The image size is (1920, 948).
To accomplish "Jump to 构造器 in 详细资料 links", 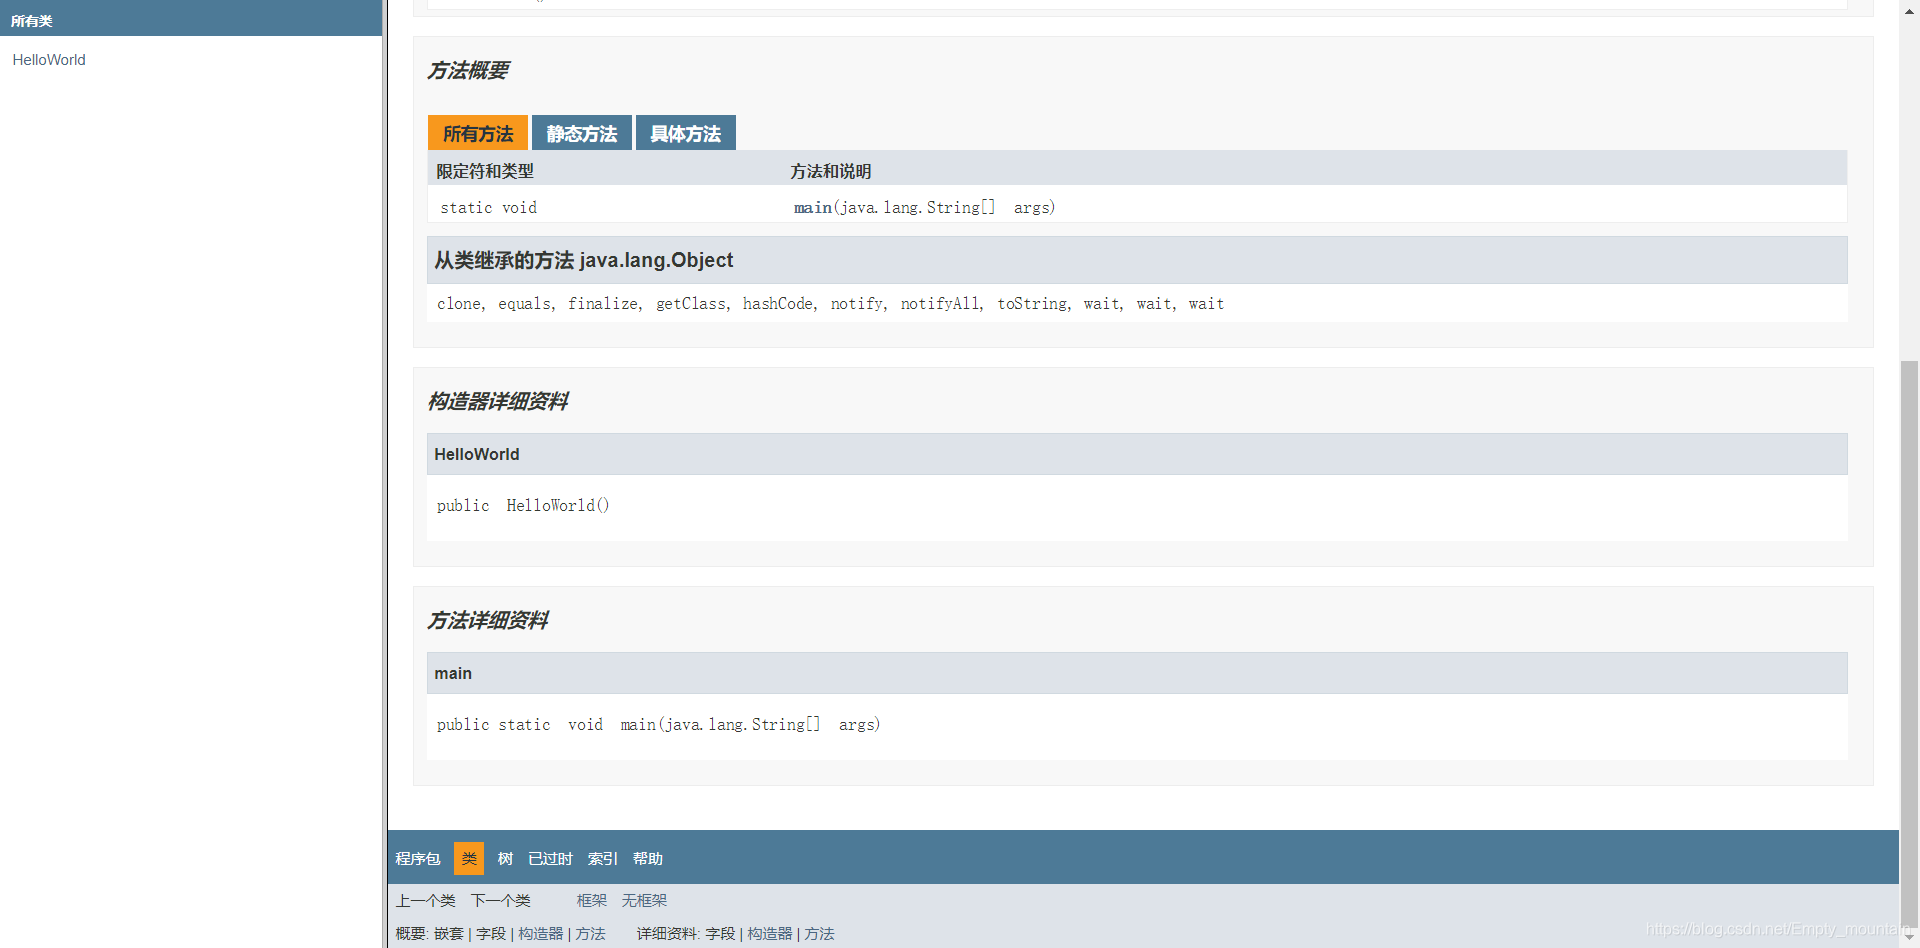I will [x=770, y=934].
